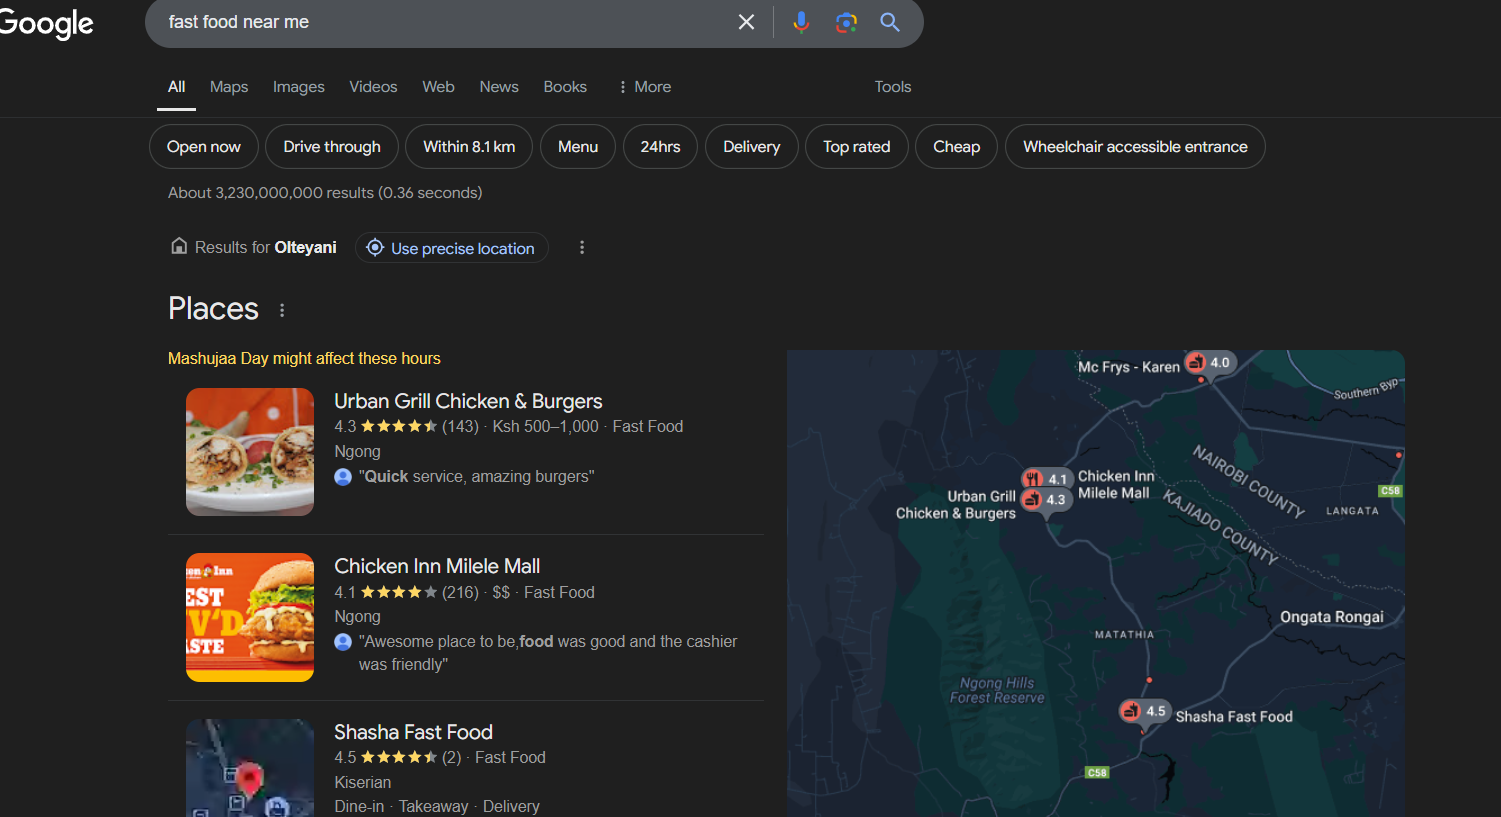Click the reviewer avatar under Chicken Inn review
This screenshot has height=817, width=1501.
tap(343, 642)
